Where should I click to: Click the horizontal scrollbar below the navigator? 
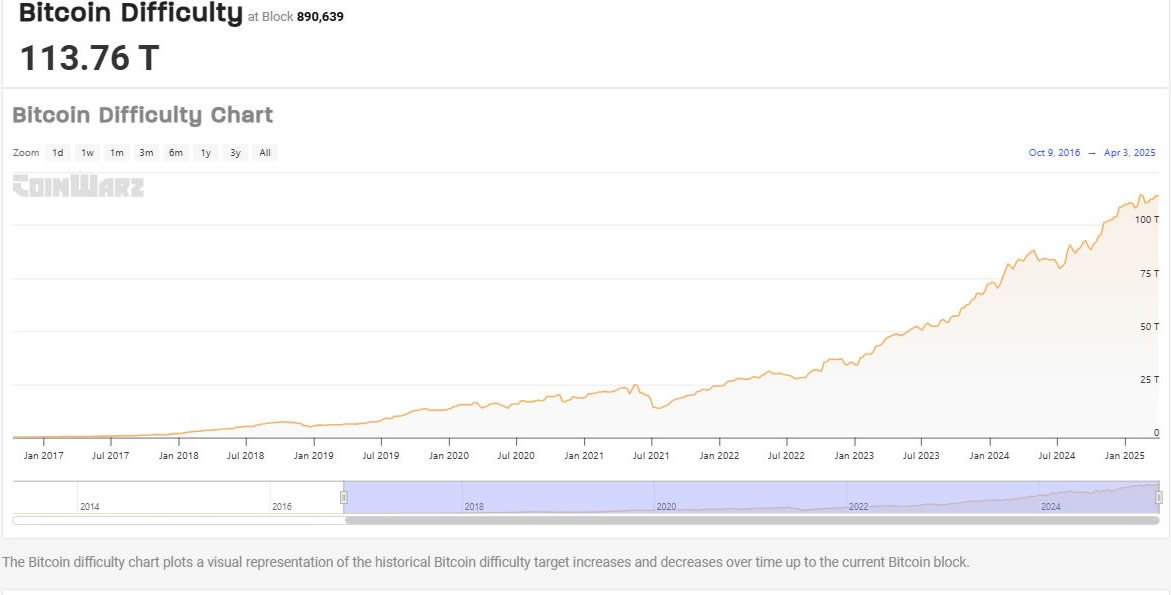point(750,520)
